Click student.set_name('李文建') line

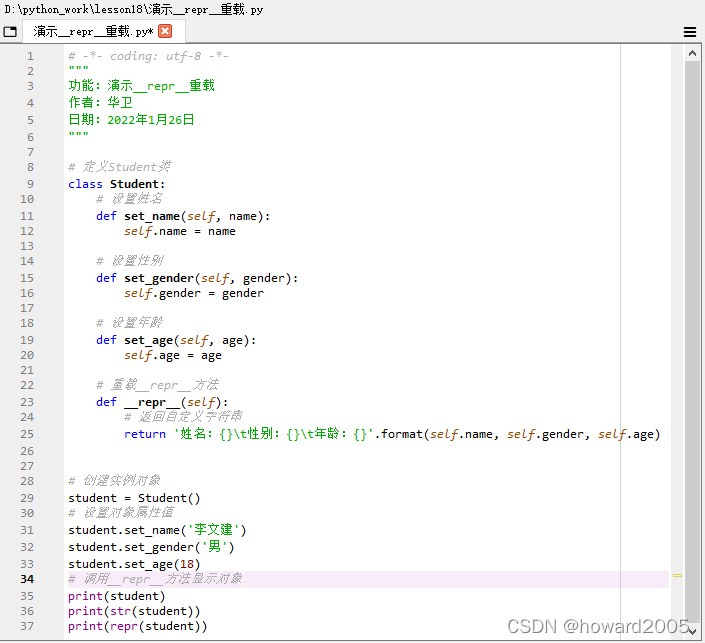coord(157,530)
